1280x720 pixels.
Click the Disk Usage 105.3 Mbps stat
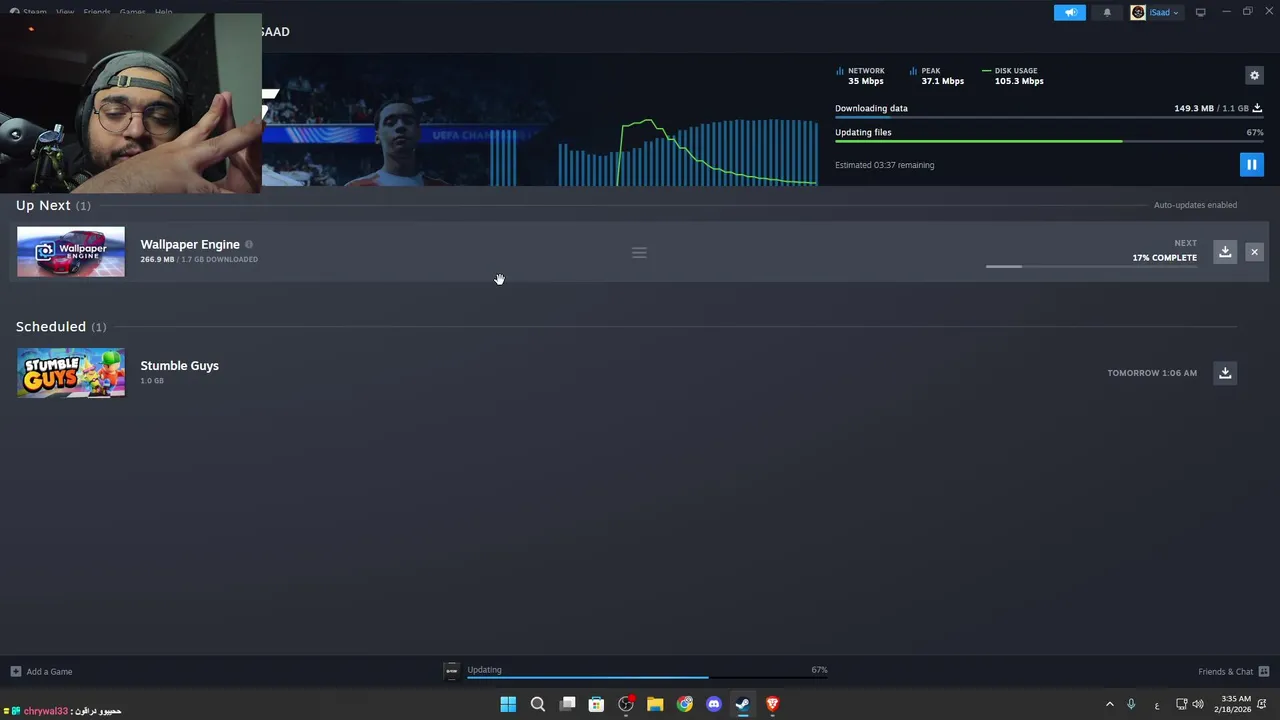(x=1013, y=76)
